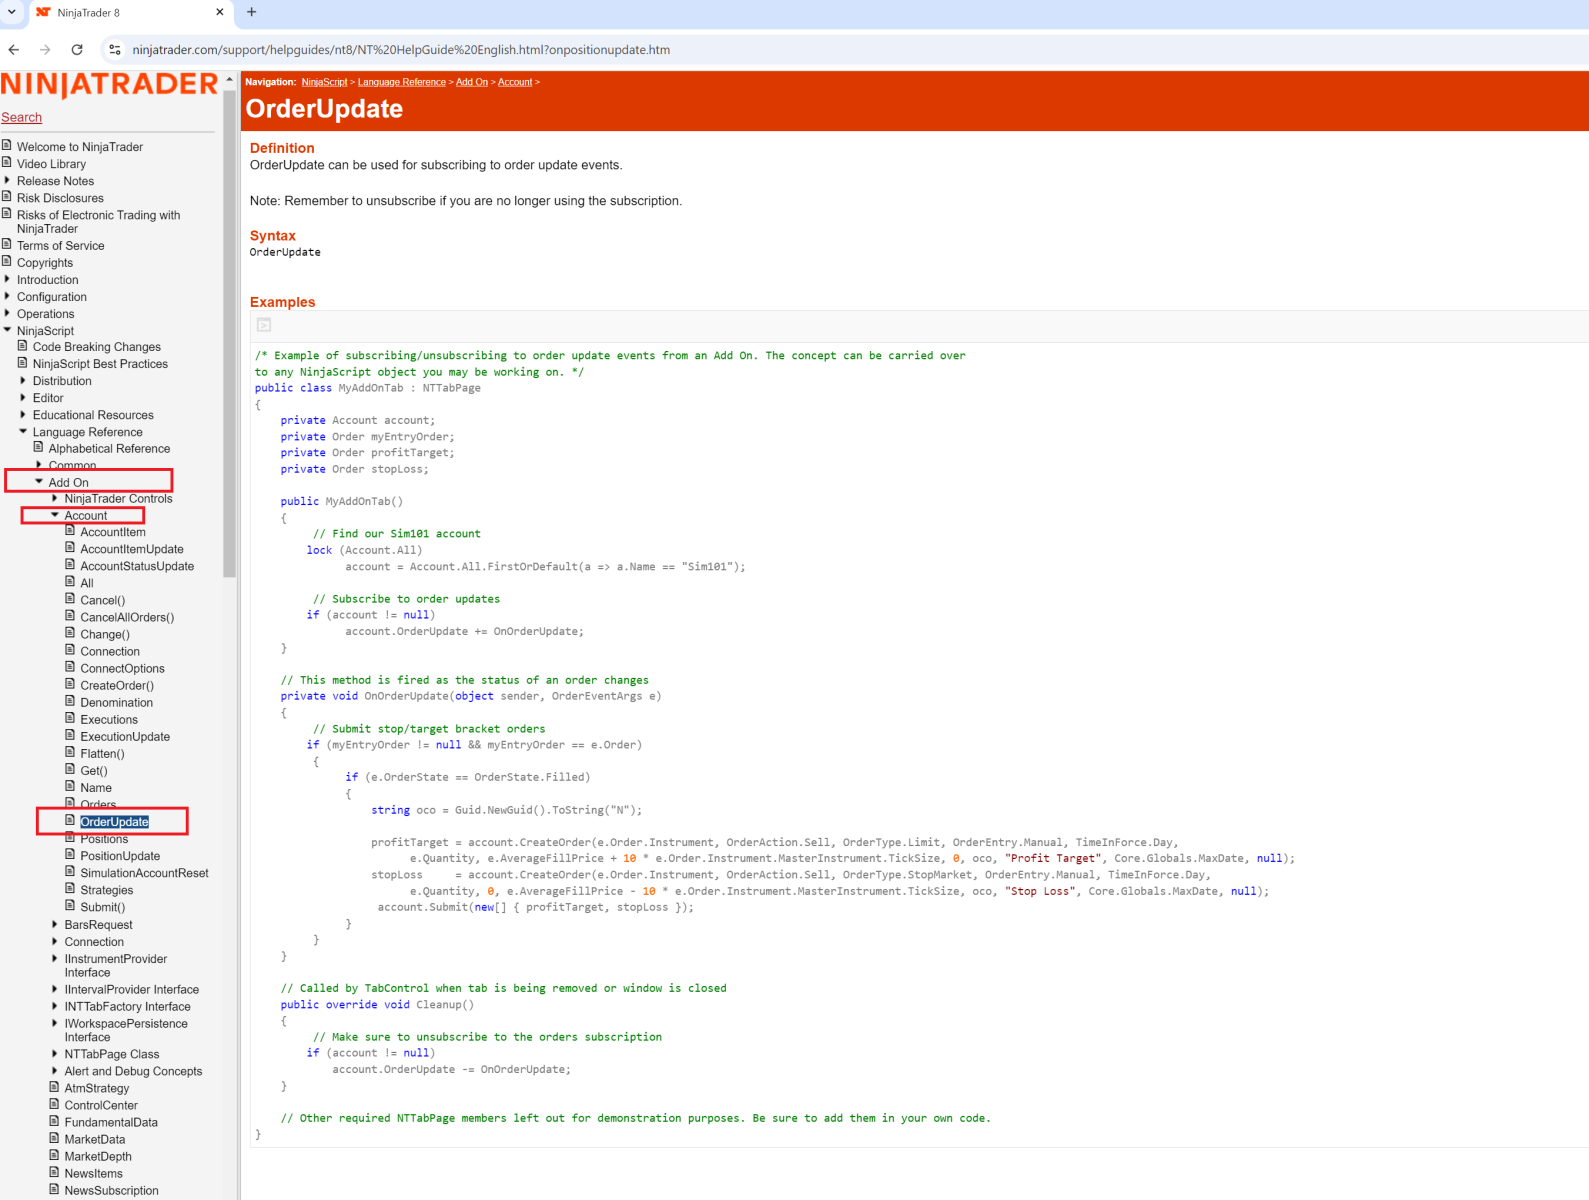Click the OrderUpdate page heading

[324, 109]
